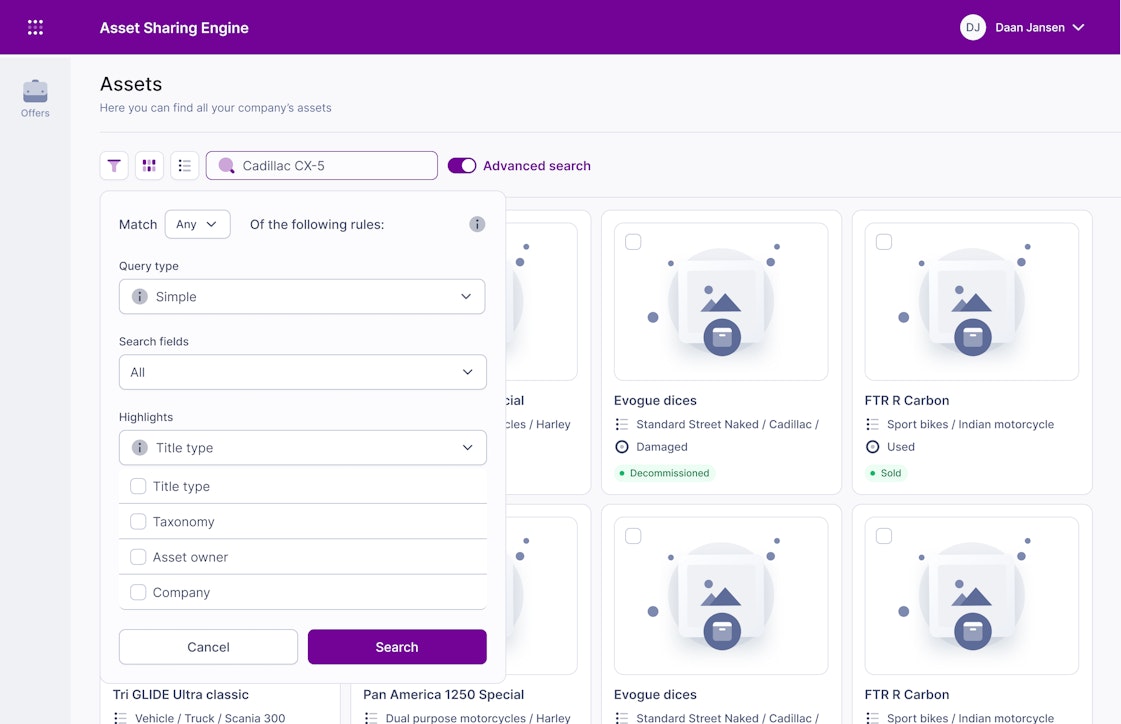Switch to the grid view icon
Image resolution: width=1121 pixels, height=724 pixels.
(x=149, y=166)
